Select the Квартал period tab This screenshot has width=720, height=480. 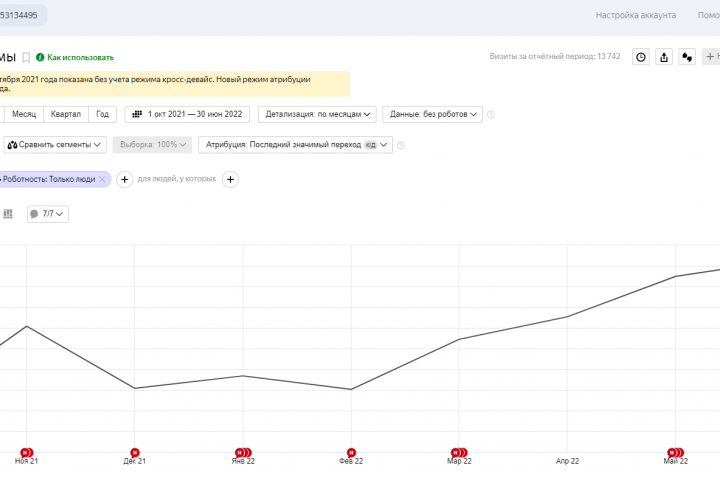[x=66, y=114]
